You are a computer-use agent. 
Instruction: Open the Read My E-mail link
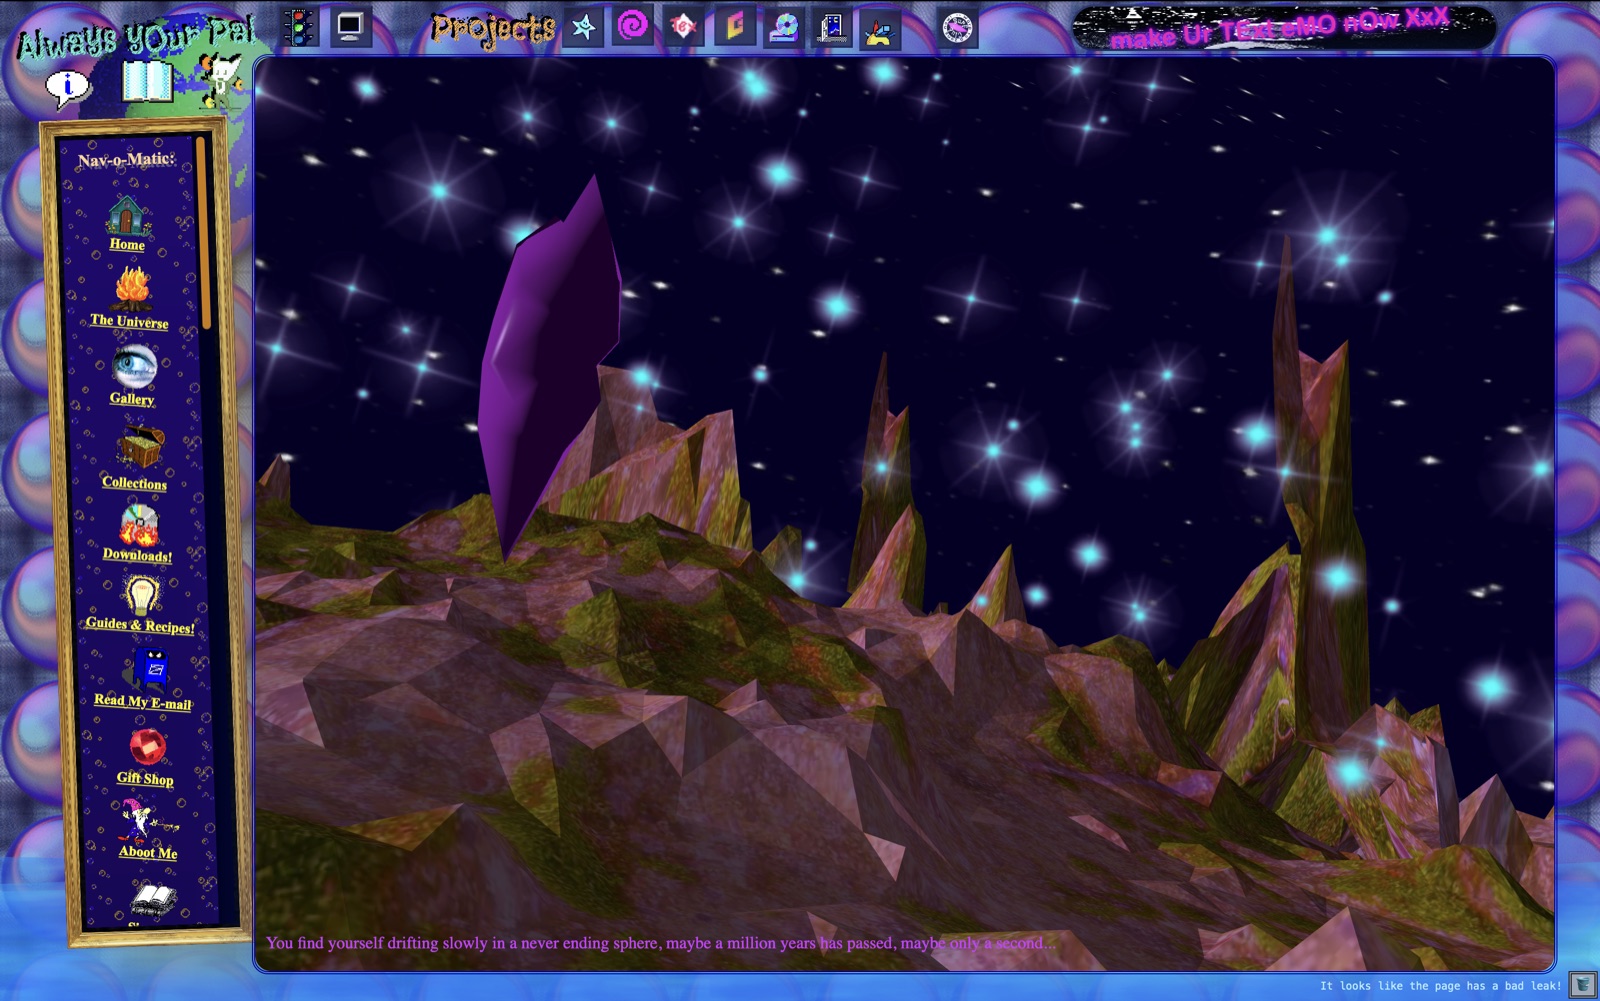pos(143,701)
